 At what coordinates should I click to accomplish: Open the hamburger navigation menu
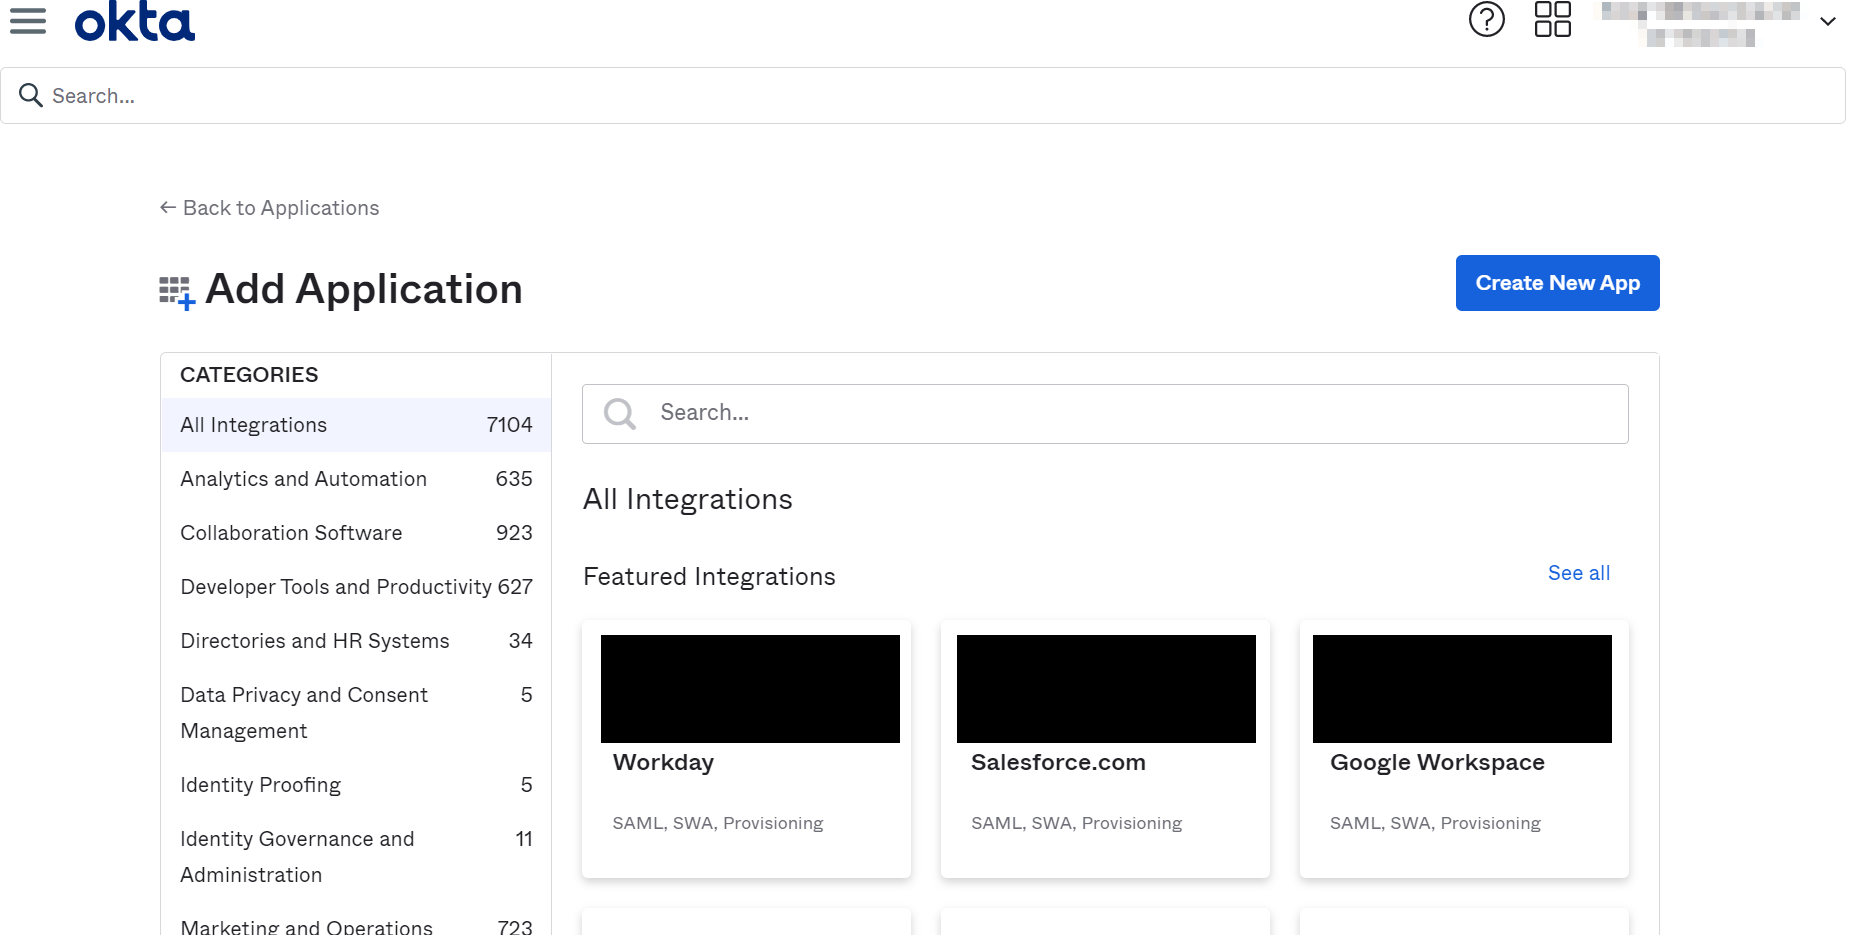[28, 20]
